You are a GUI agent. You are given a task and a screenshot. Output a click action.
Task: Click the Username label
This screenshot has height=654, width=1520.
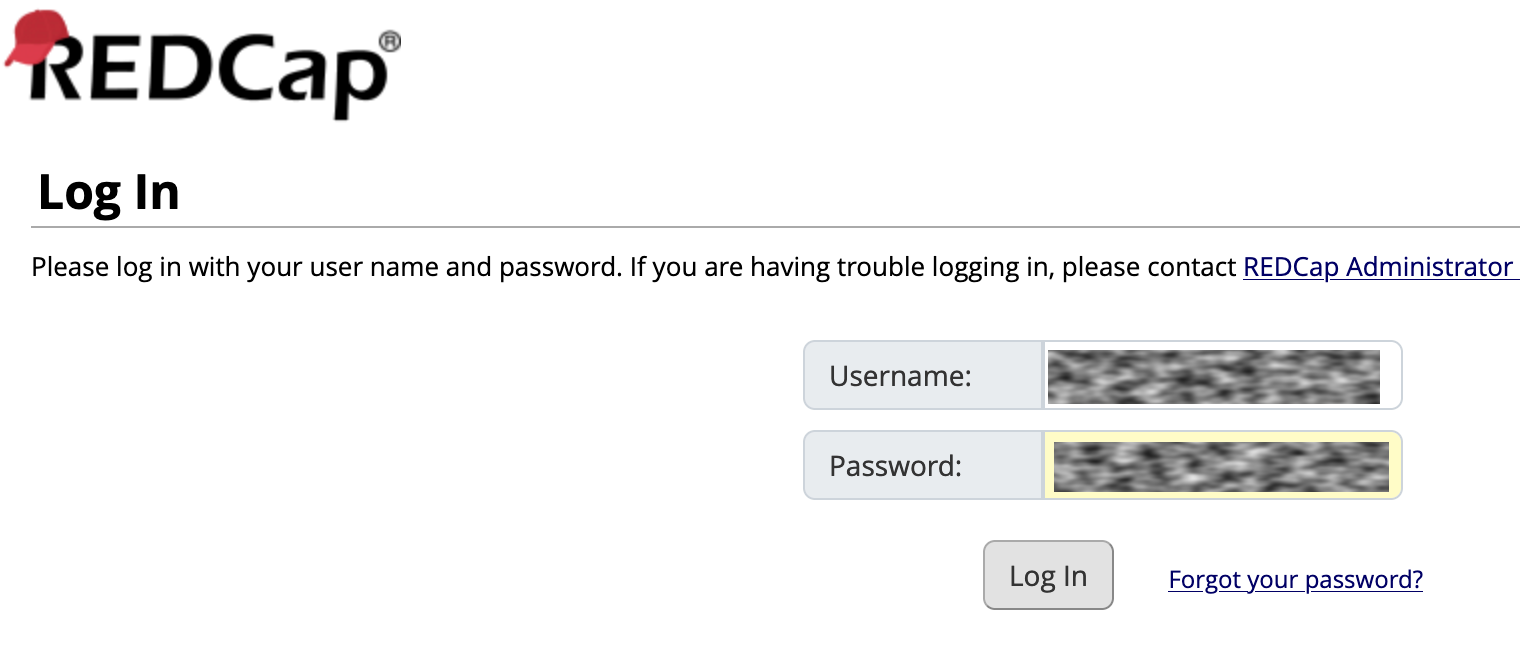point(900,376)
